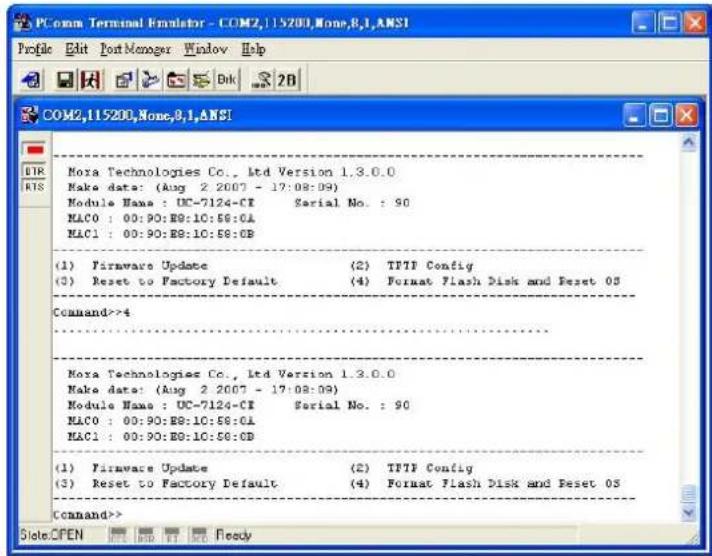
Task: Click the terminal scrollbar down arrow
Action: tap(689, 513)
